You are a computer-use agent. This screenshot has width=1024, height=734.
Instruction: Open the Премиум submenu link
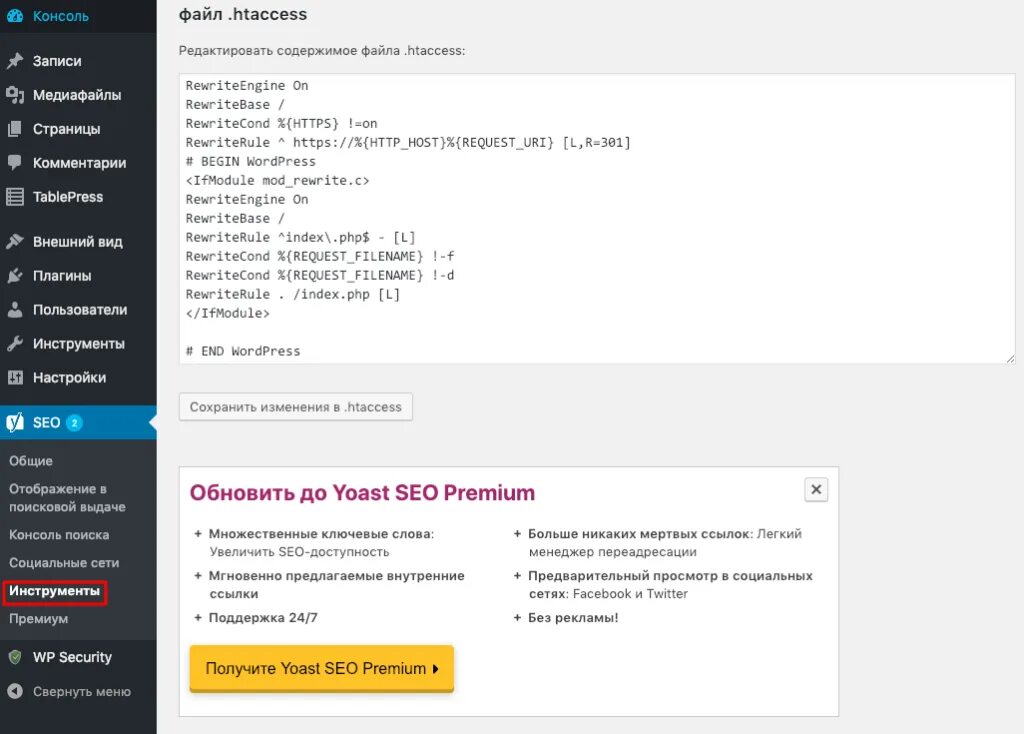point(39,619)
